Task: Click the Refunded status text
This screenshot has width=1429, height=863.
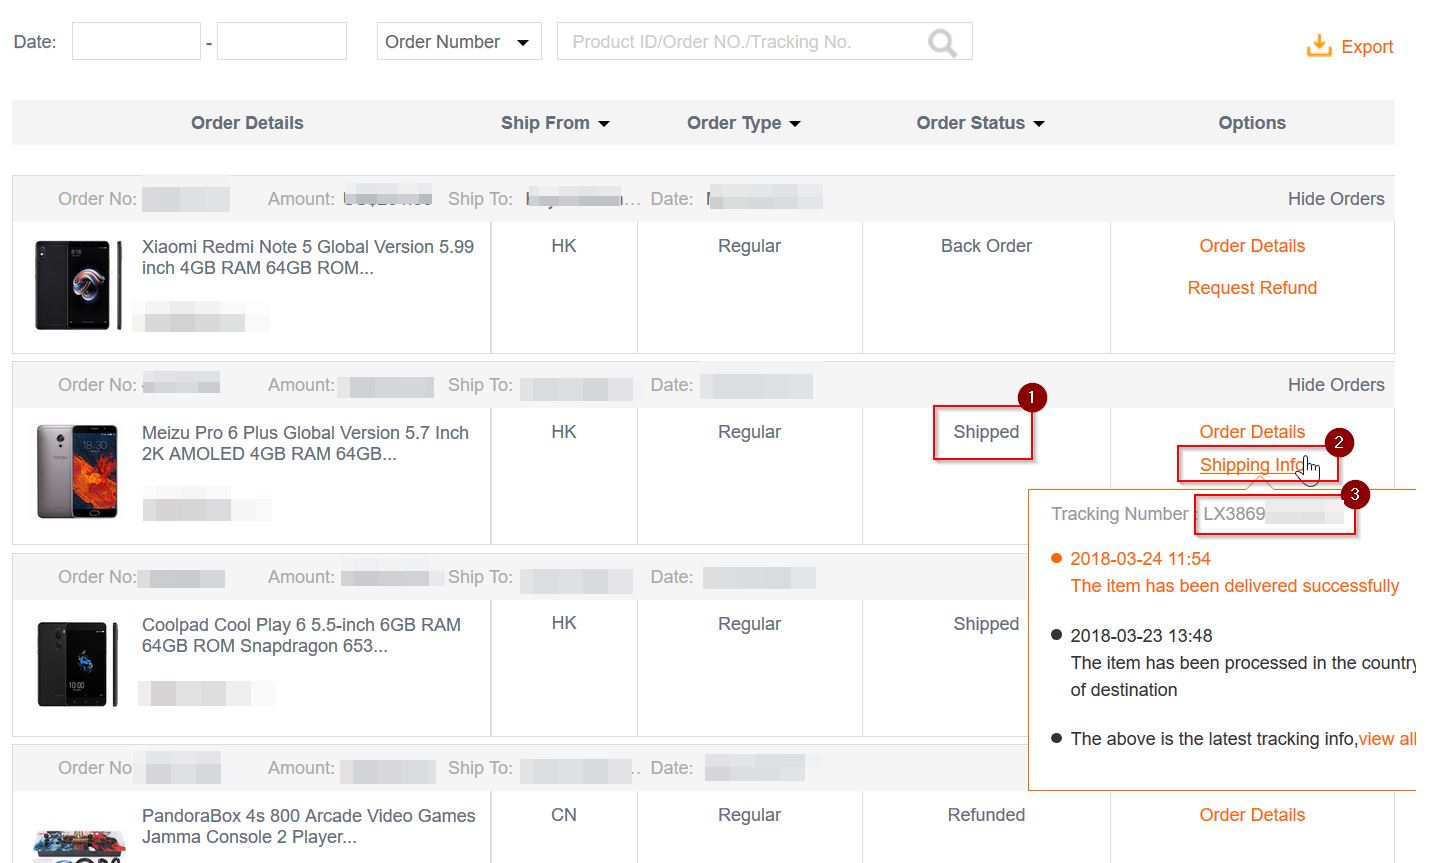Action: tap(986, 815)
